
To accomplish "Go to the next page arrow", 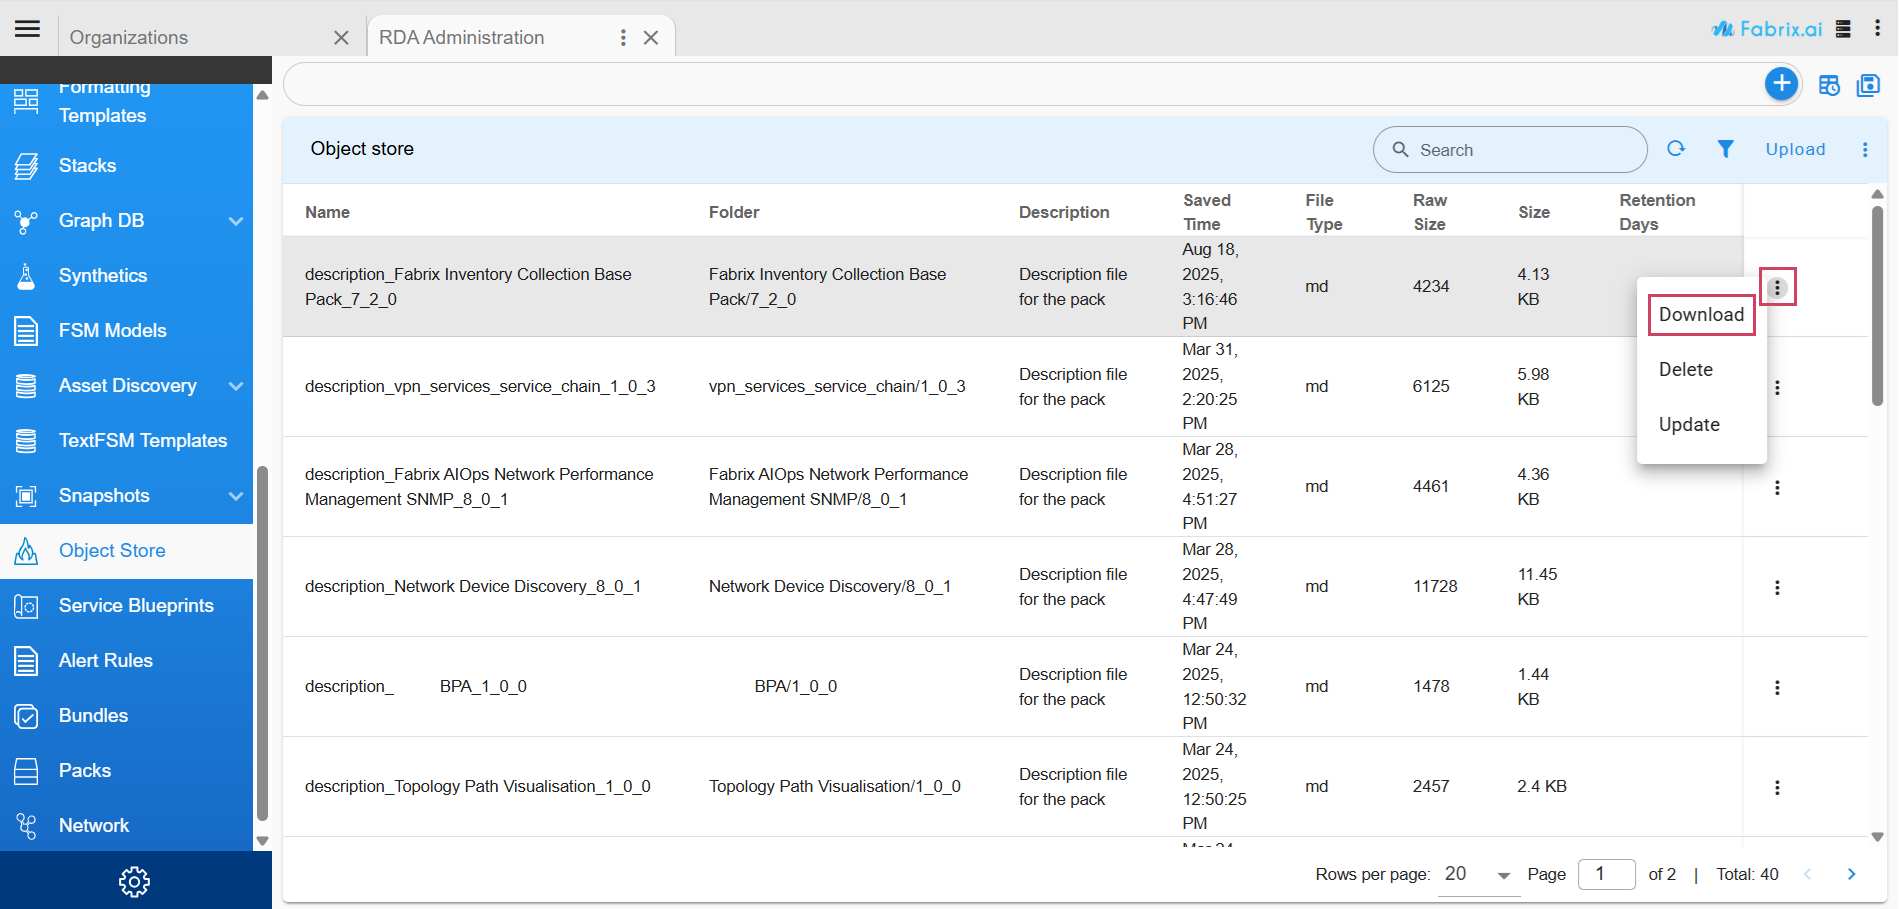I will pyautogui.click(x=1851, y=874).
